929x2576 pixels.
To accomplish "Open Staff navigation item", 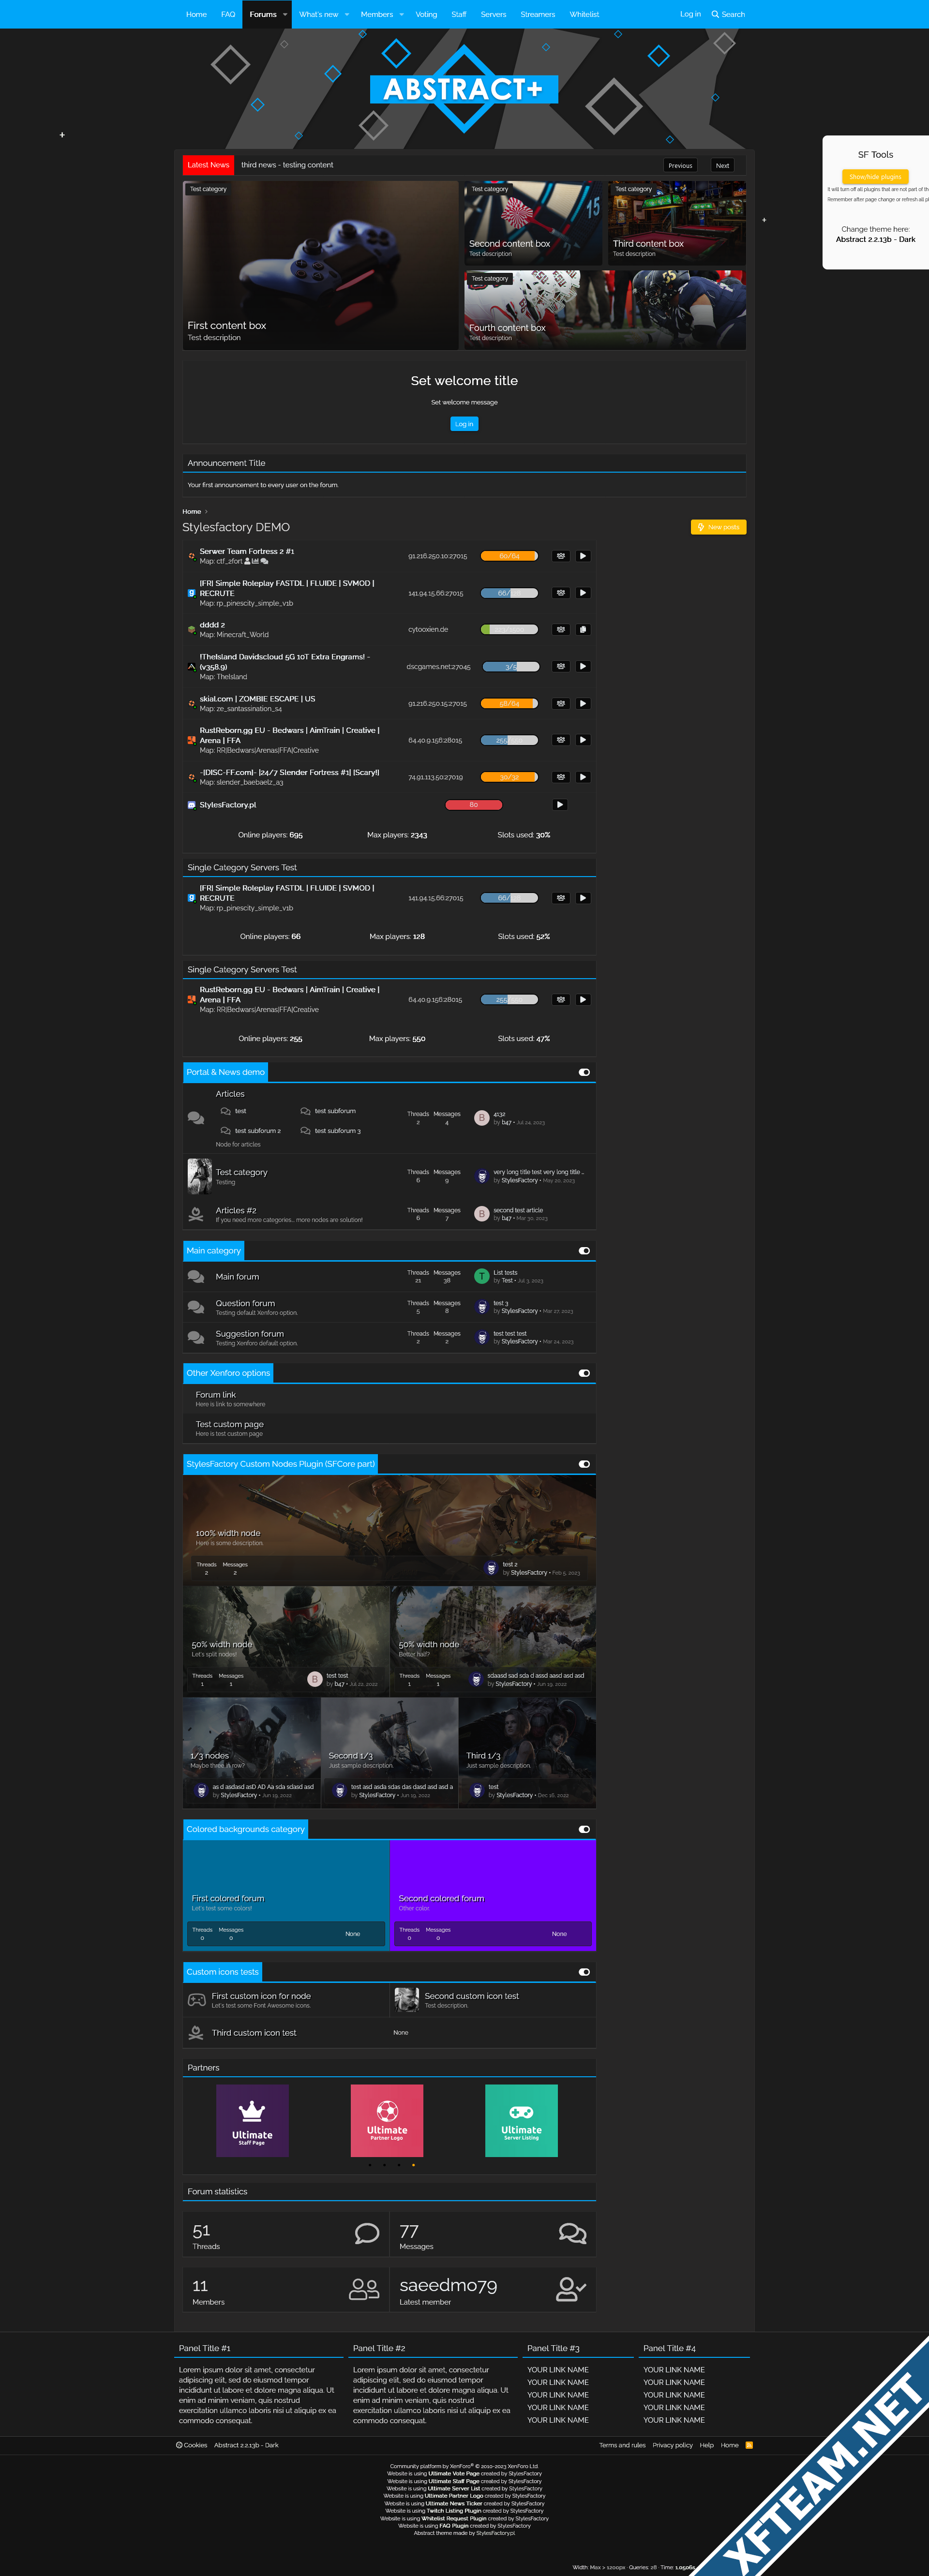I will [x=459, y=14].
